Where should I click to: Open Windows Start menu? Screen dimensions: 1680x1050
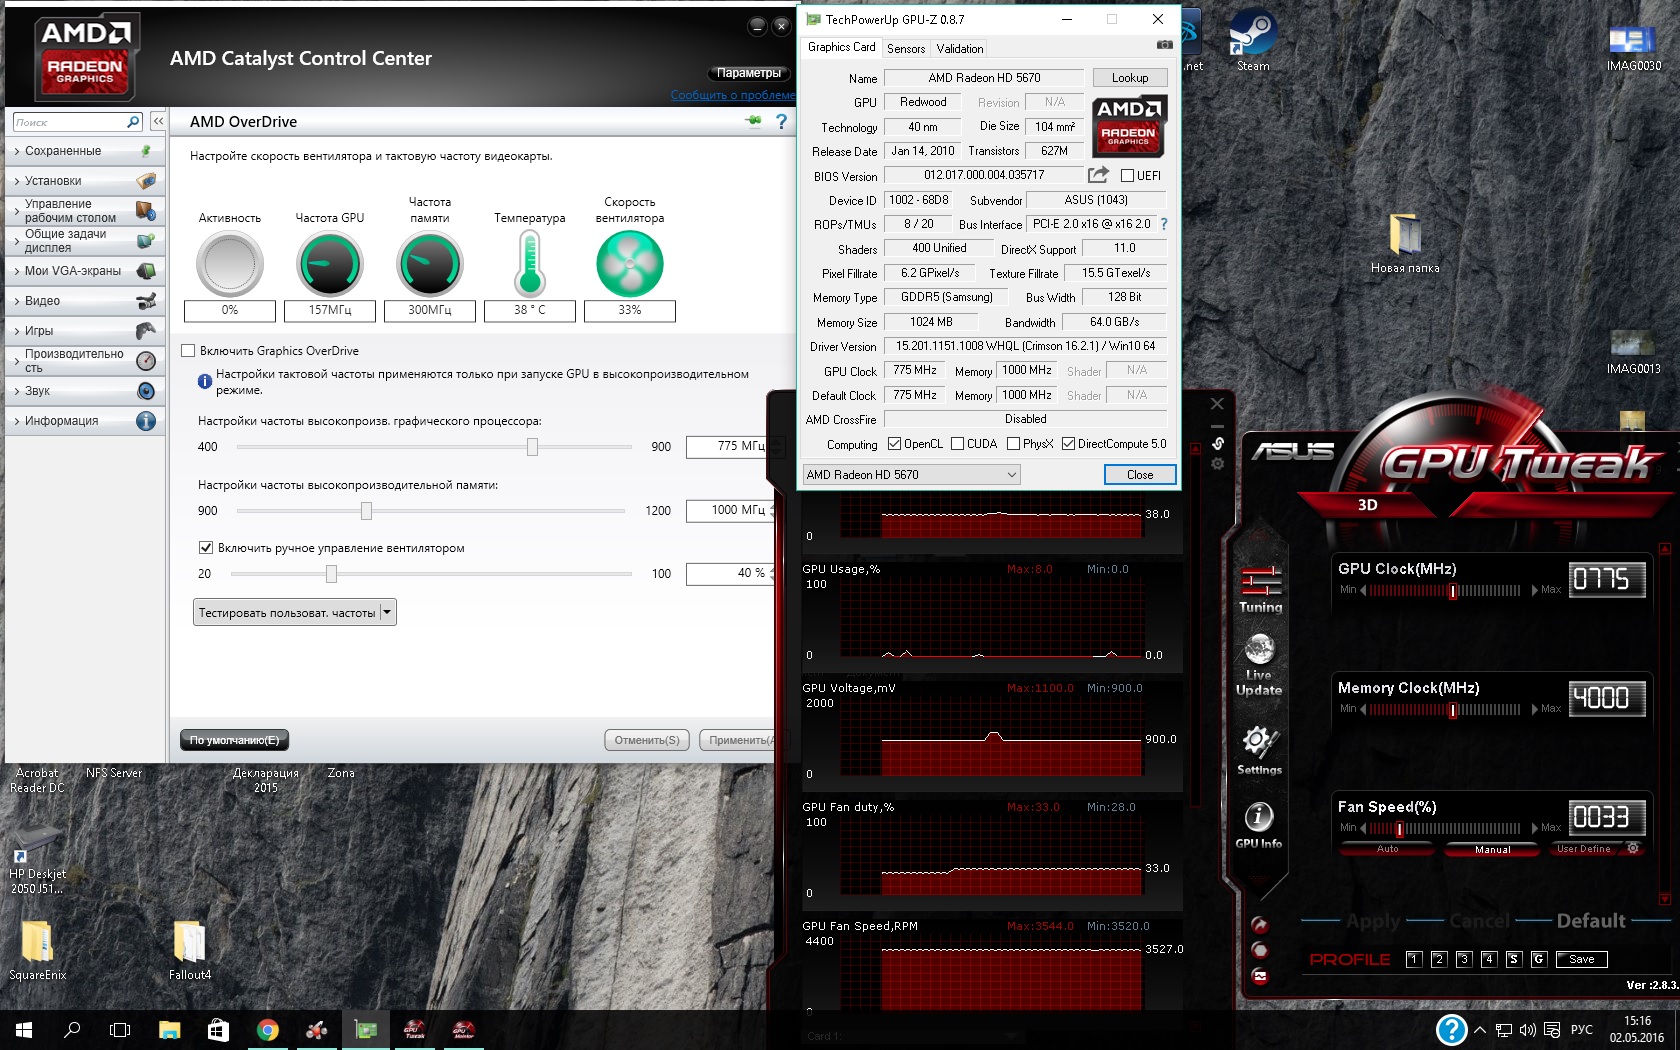[24, 1030]
